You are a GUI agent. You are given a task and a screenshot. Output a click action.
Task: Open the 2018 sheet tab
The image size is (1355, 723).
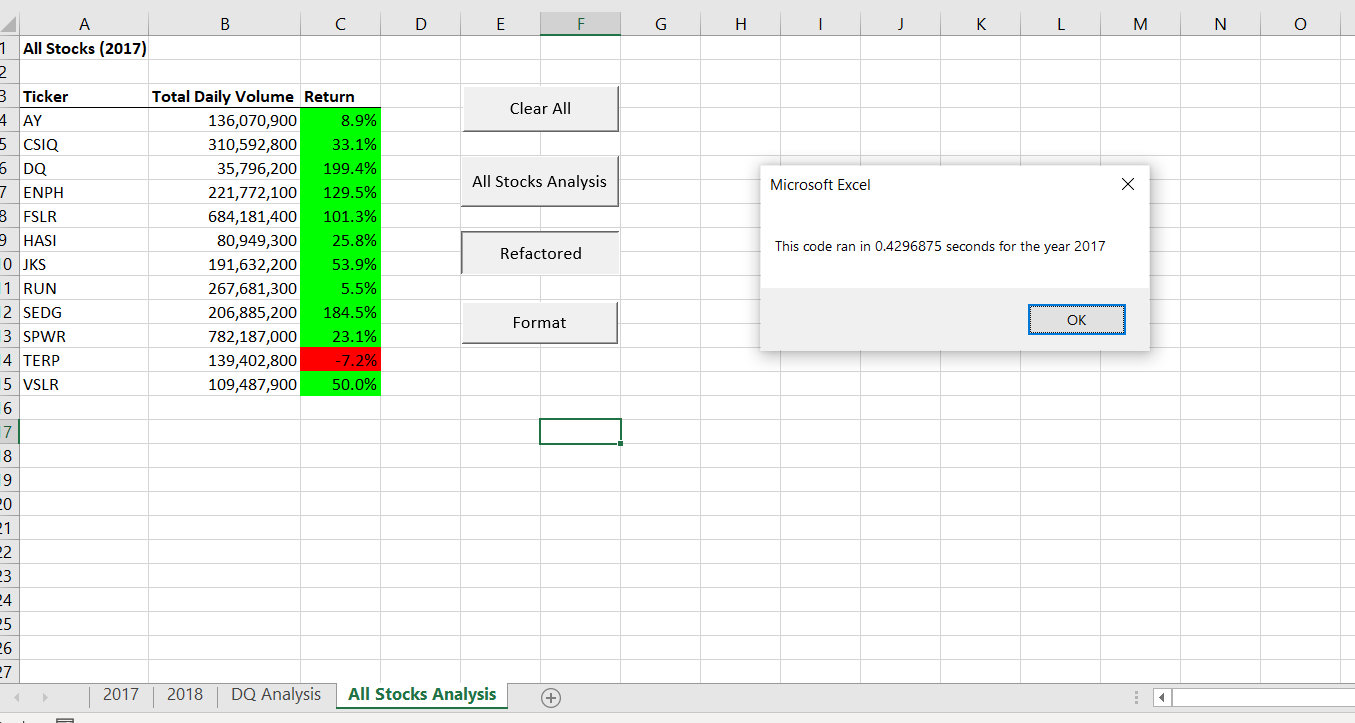pyautogui.click(x=185, y=694)
